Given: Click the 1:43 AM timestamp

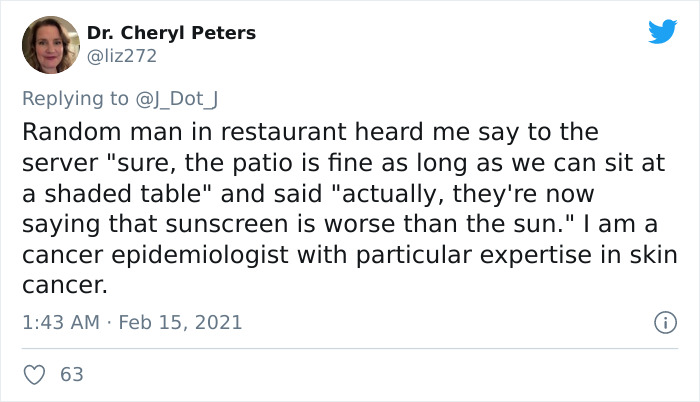Looking at the screenshot, I should coord(61,323).
